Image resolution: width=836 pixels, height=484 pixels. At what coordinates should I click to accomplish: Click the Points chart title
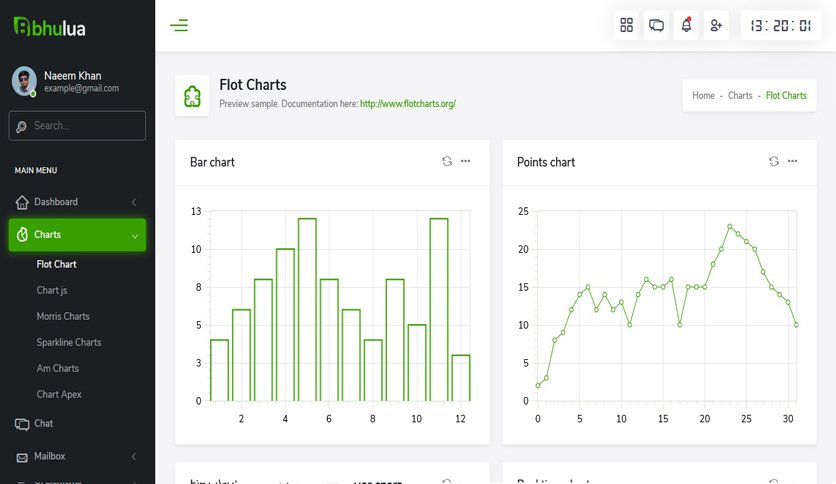(546, 162)
